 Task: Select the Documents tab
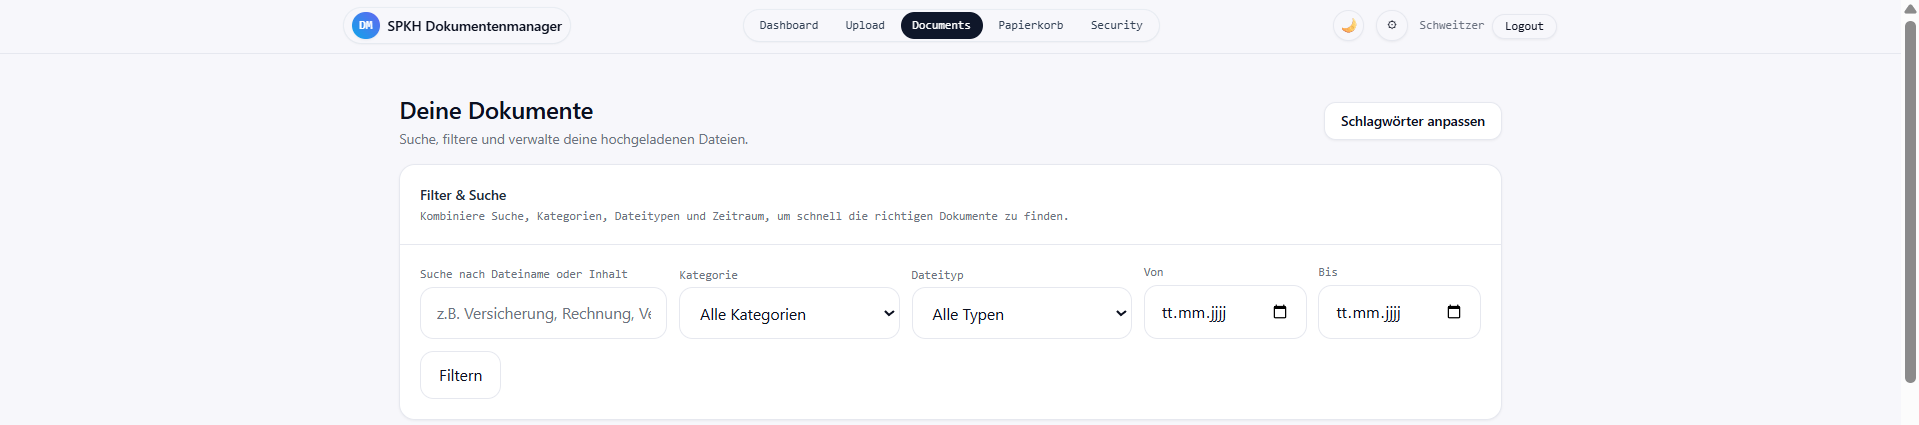tap(940, 26)
